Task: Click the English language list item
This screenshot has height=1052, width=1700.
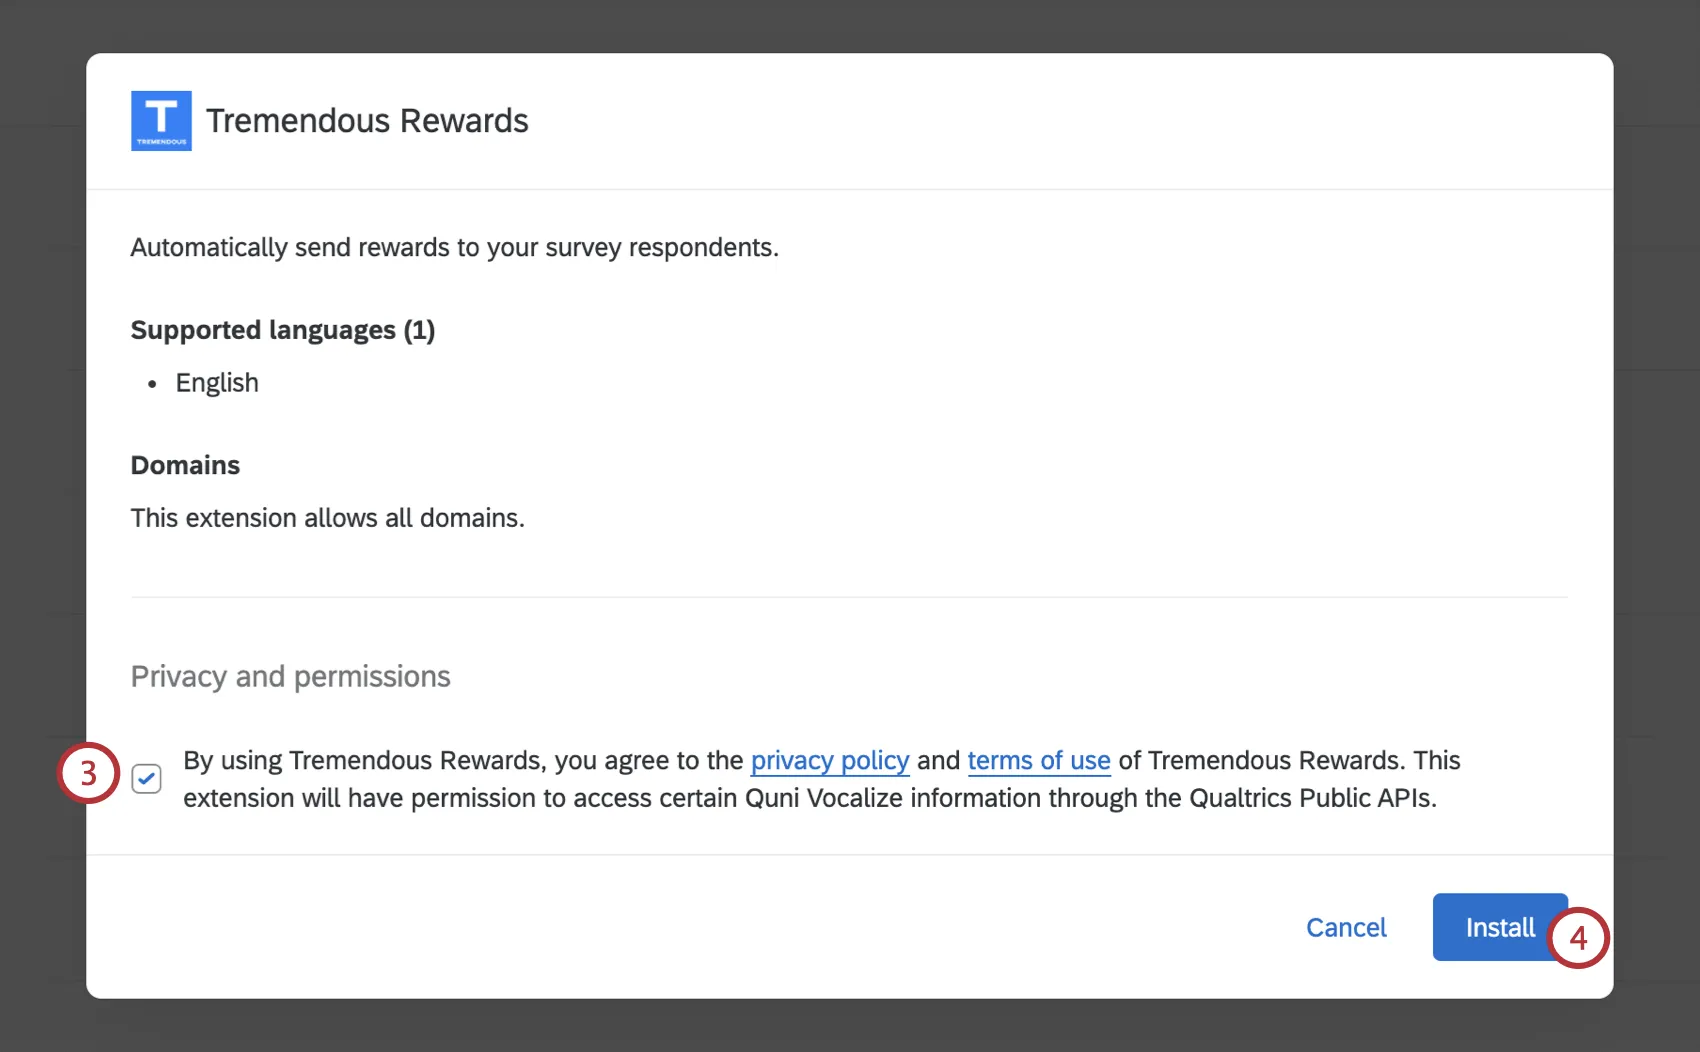Action: 217,383
